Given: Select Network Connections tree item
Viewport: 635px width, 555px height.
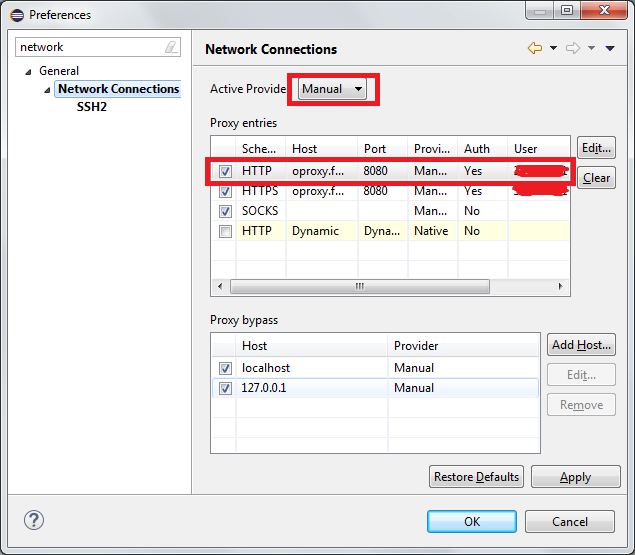Looking at the screenshot, I should pos(118,89).
